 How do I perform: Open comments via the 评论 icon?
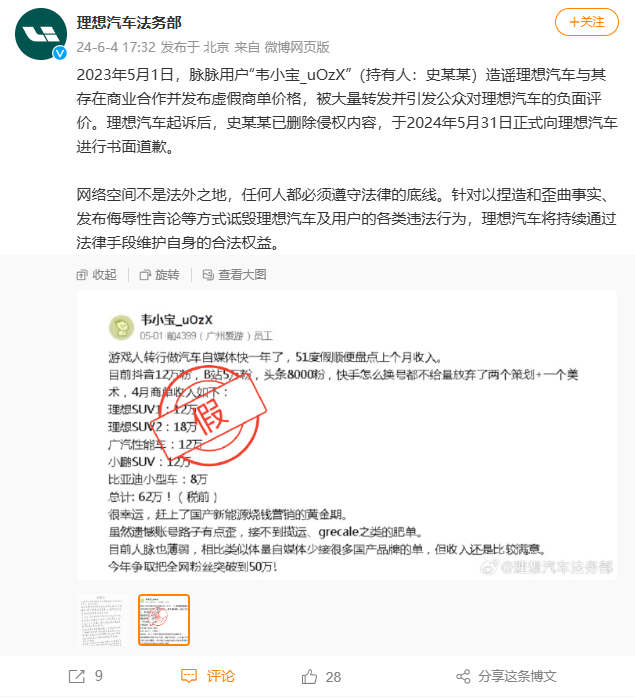tap(189, 676)
